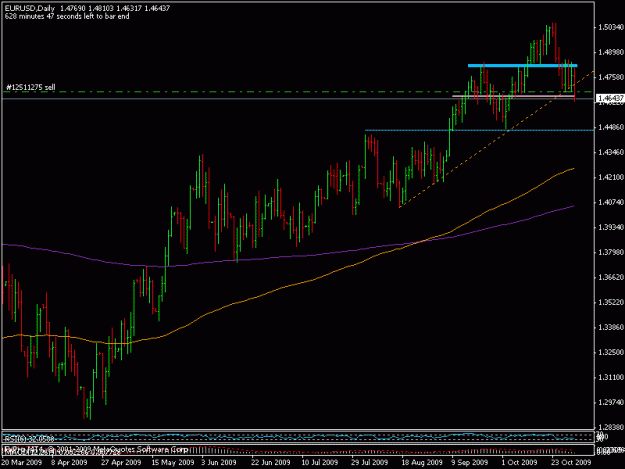Click the '27 Apr 2009' date label

tap(121, 462)
